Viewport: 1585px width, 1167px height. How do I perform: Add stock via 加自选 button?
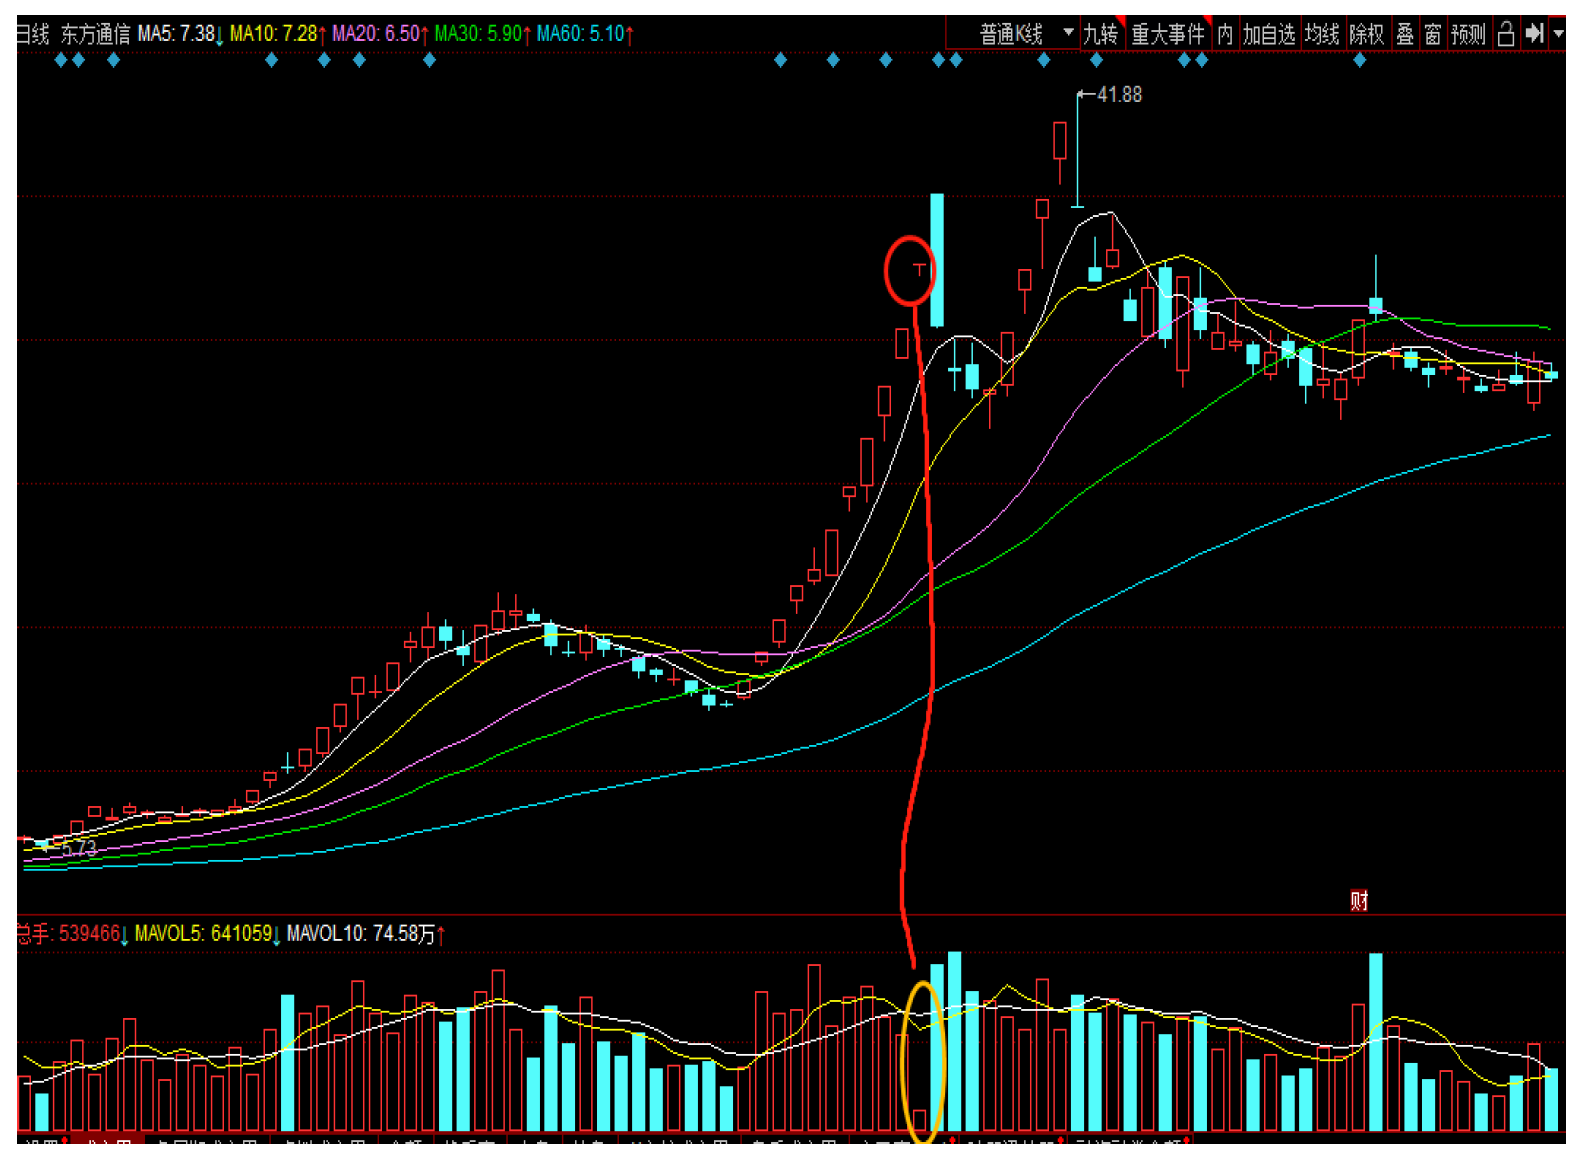pyautogui.click(x=1268, y=34)
